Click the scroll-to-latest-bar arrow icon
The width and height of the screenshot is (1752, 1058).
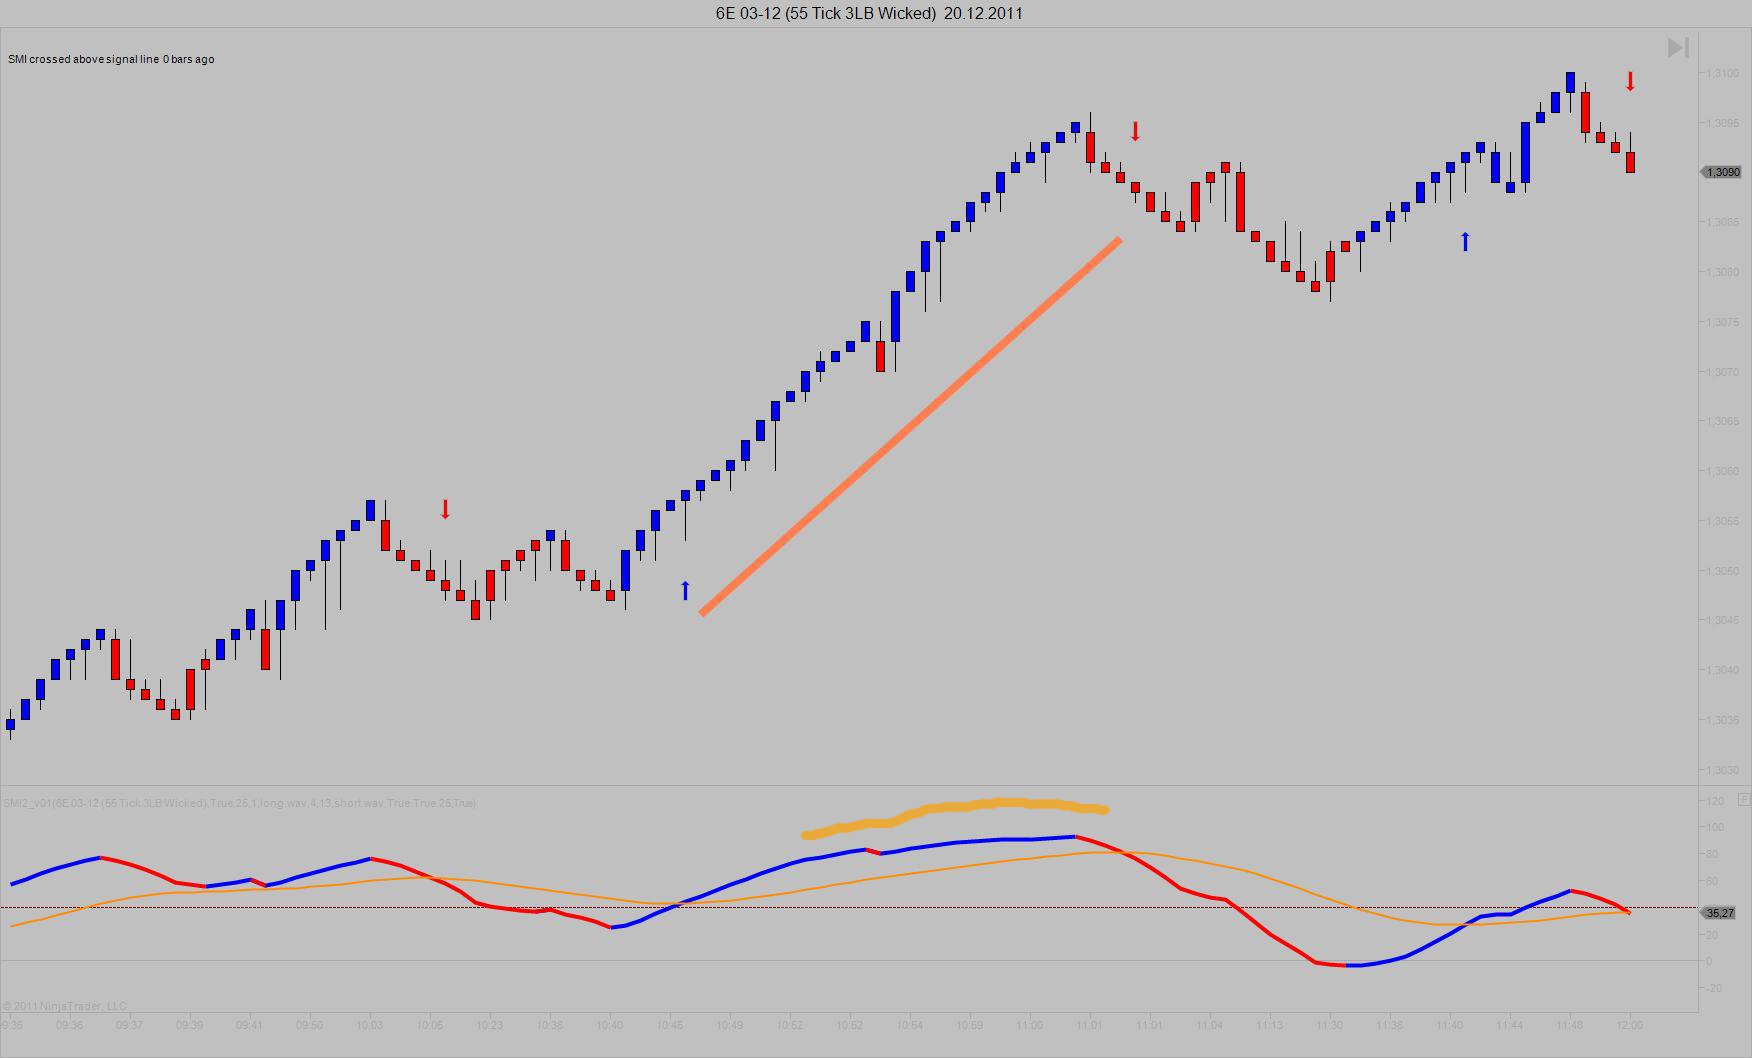click(x=1678, y=47)
